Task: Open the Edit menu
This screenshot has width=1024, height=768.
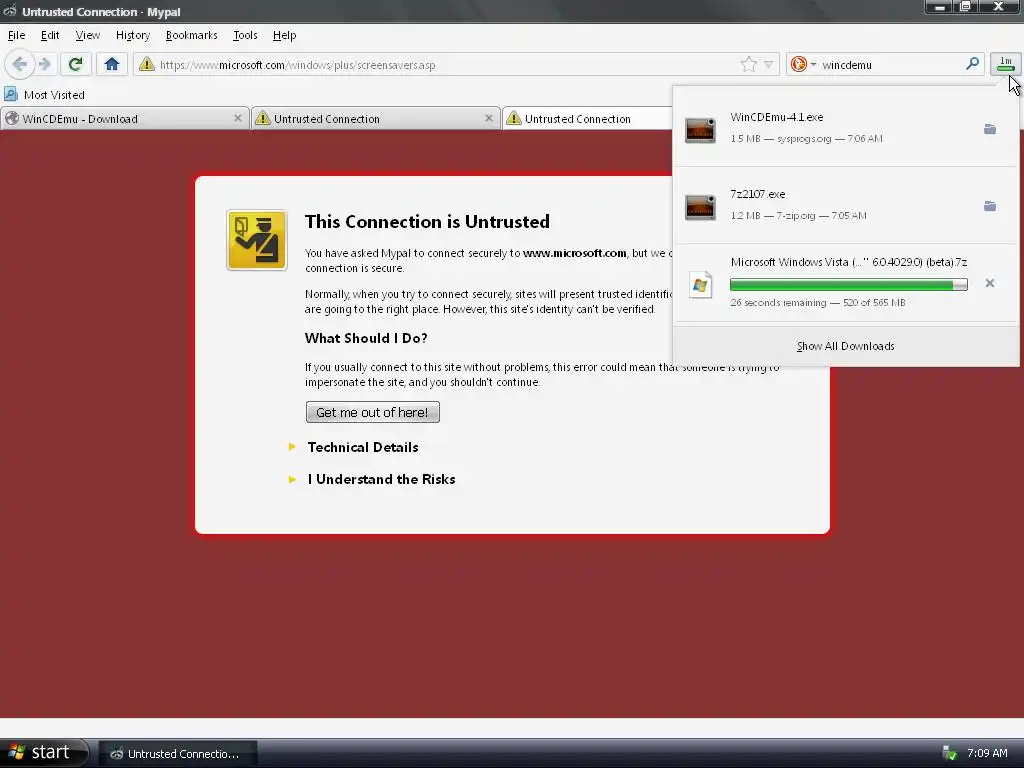Action: 50,35
